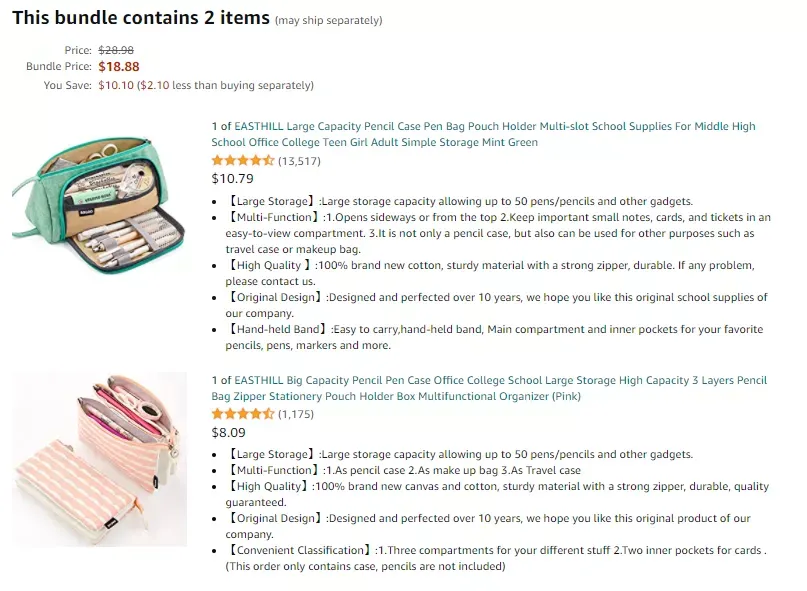Open the EASTHILL Mint Green pencil case link
This screenshot has height=591, width=807.
point(483,134)
